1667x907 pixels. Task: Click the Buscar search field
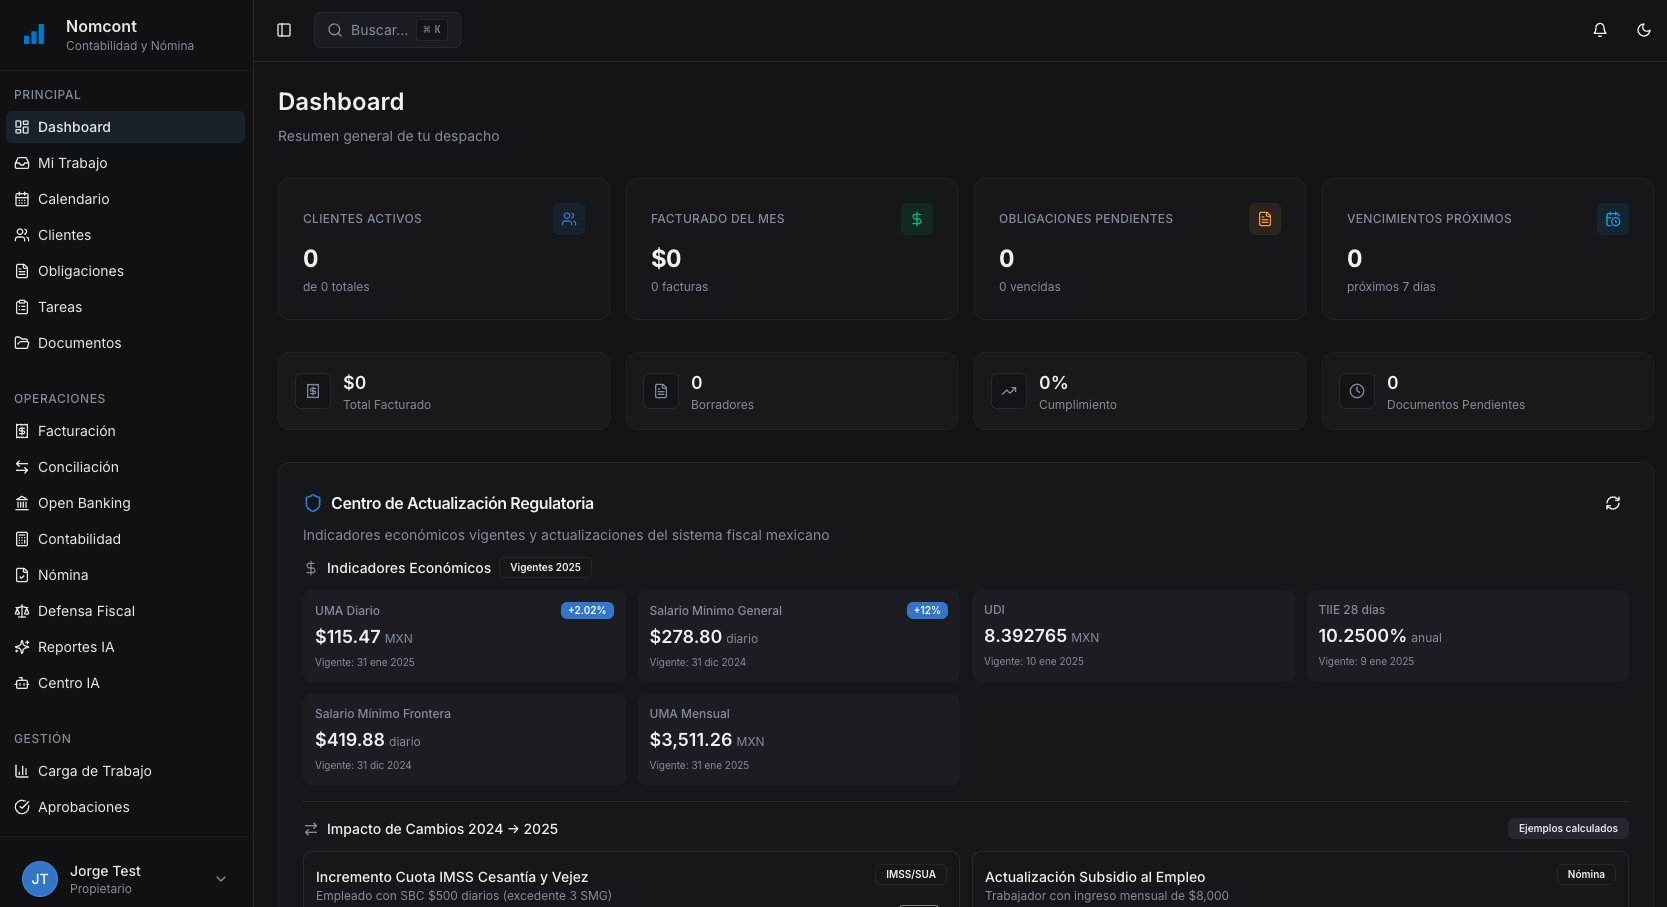pos(388,30)
